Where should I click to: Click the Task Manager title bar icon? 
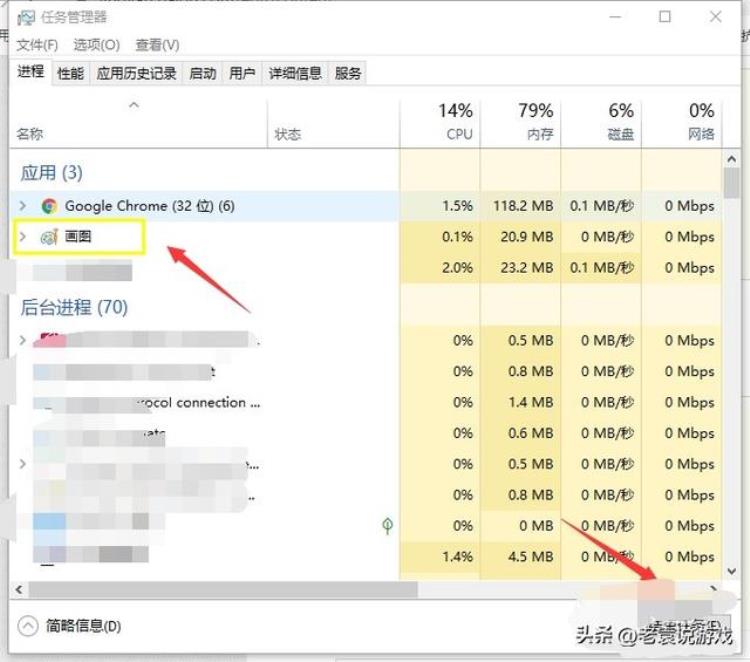tap(26, 18)
